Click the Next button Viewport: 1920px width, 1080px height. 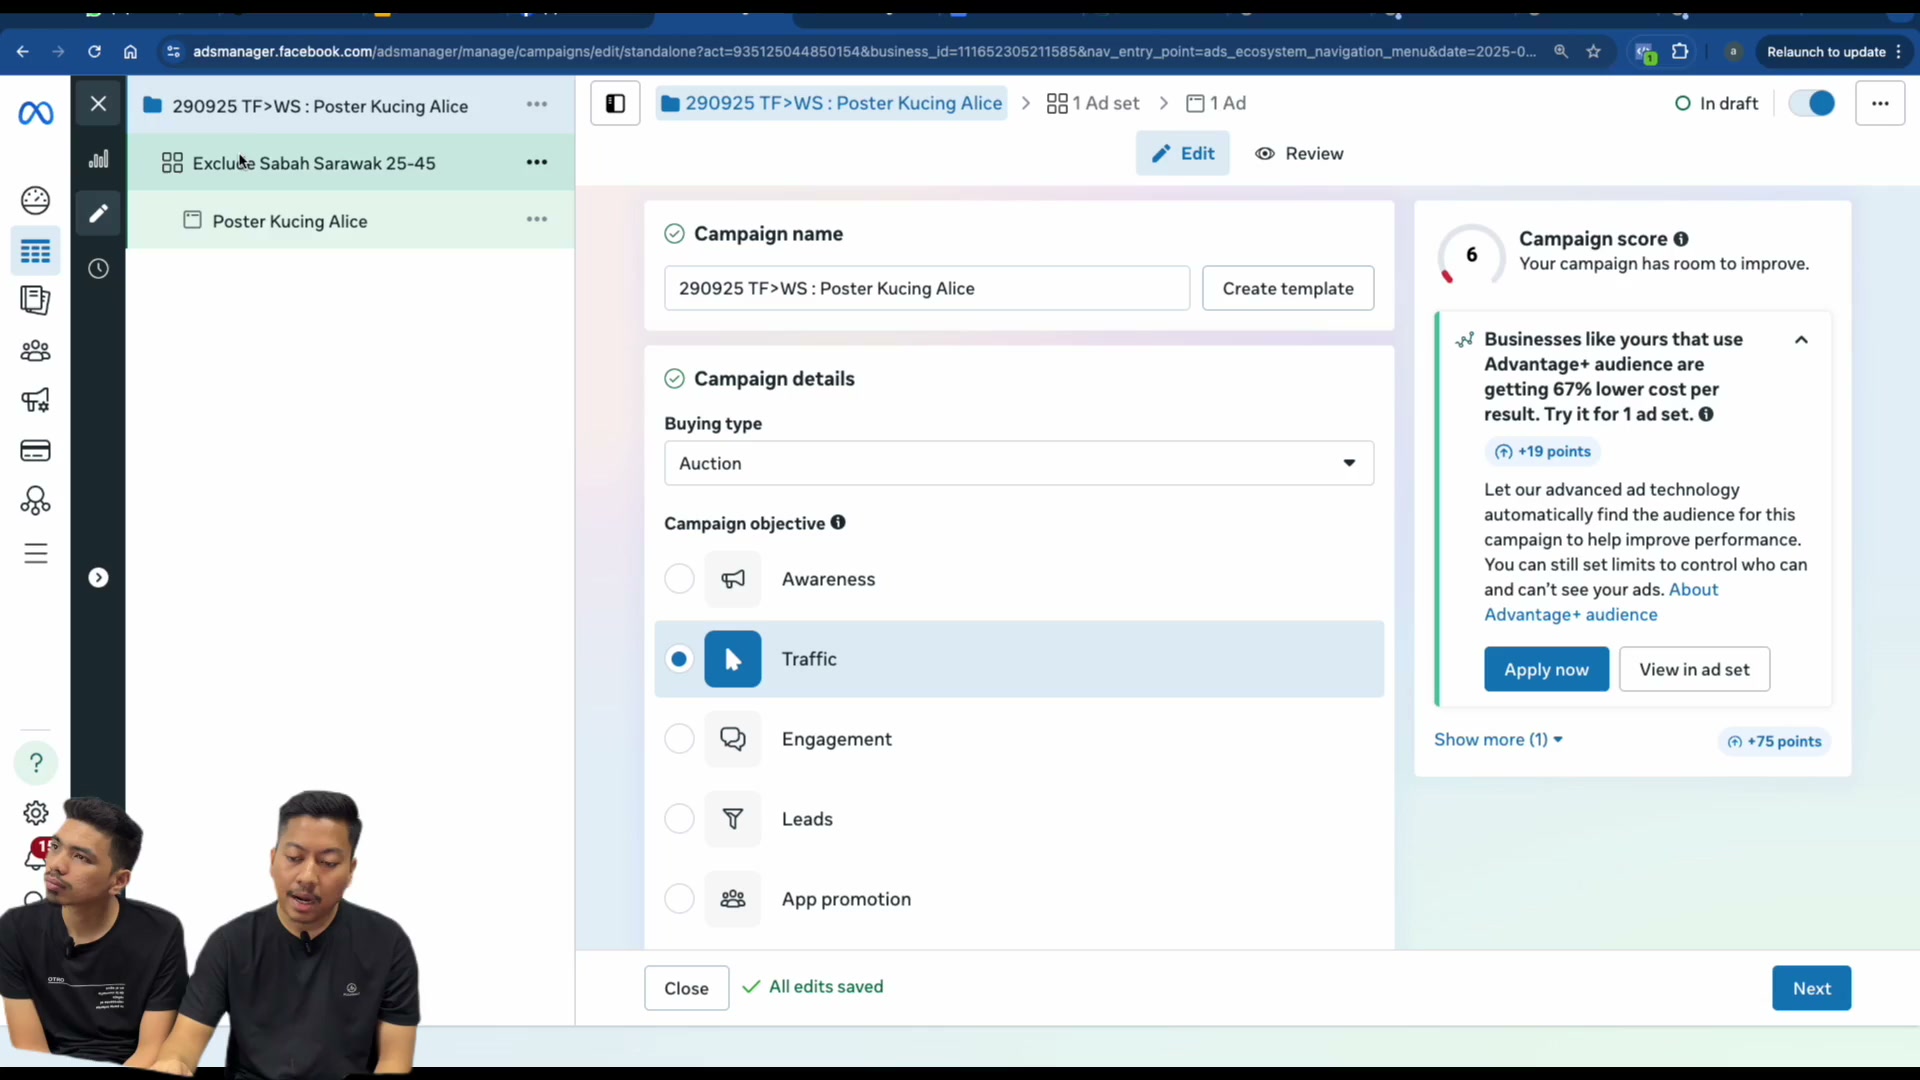click(1811, 988)
